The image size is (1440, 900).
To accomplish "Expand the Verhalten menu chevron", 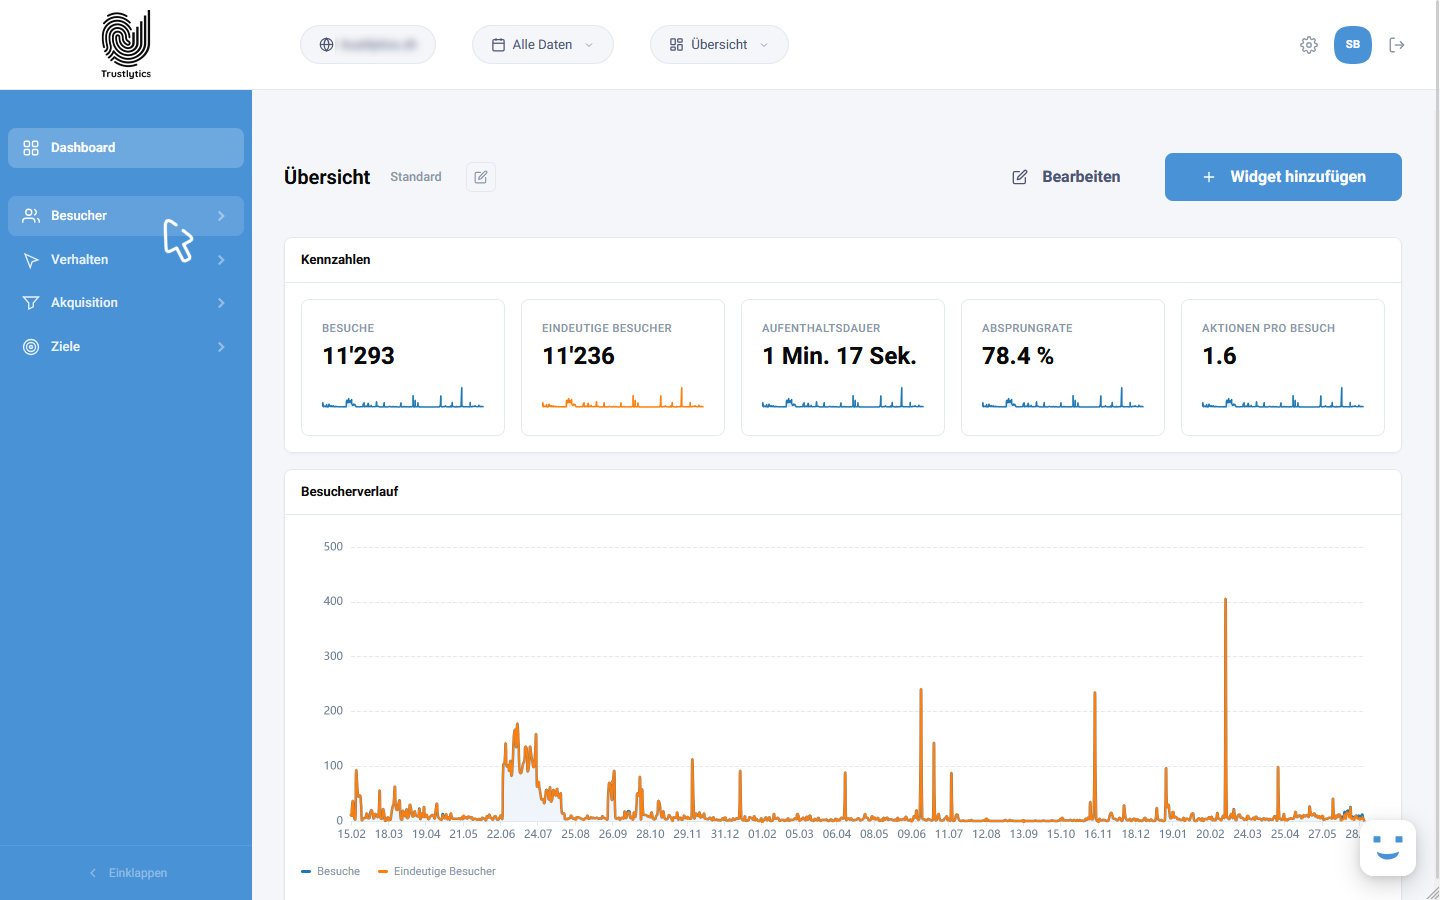I will point(221,260).
